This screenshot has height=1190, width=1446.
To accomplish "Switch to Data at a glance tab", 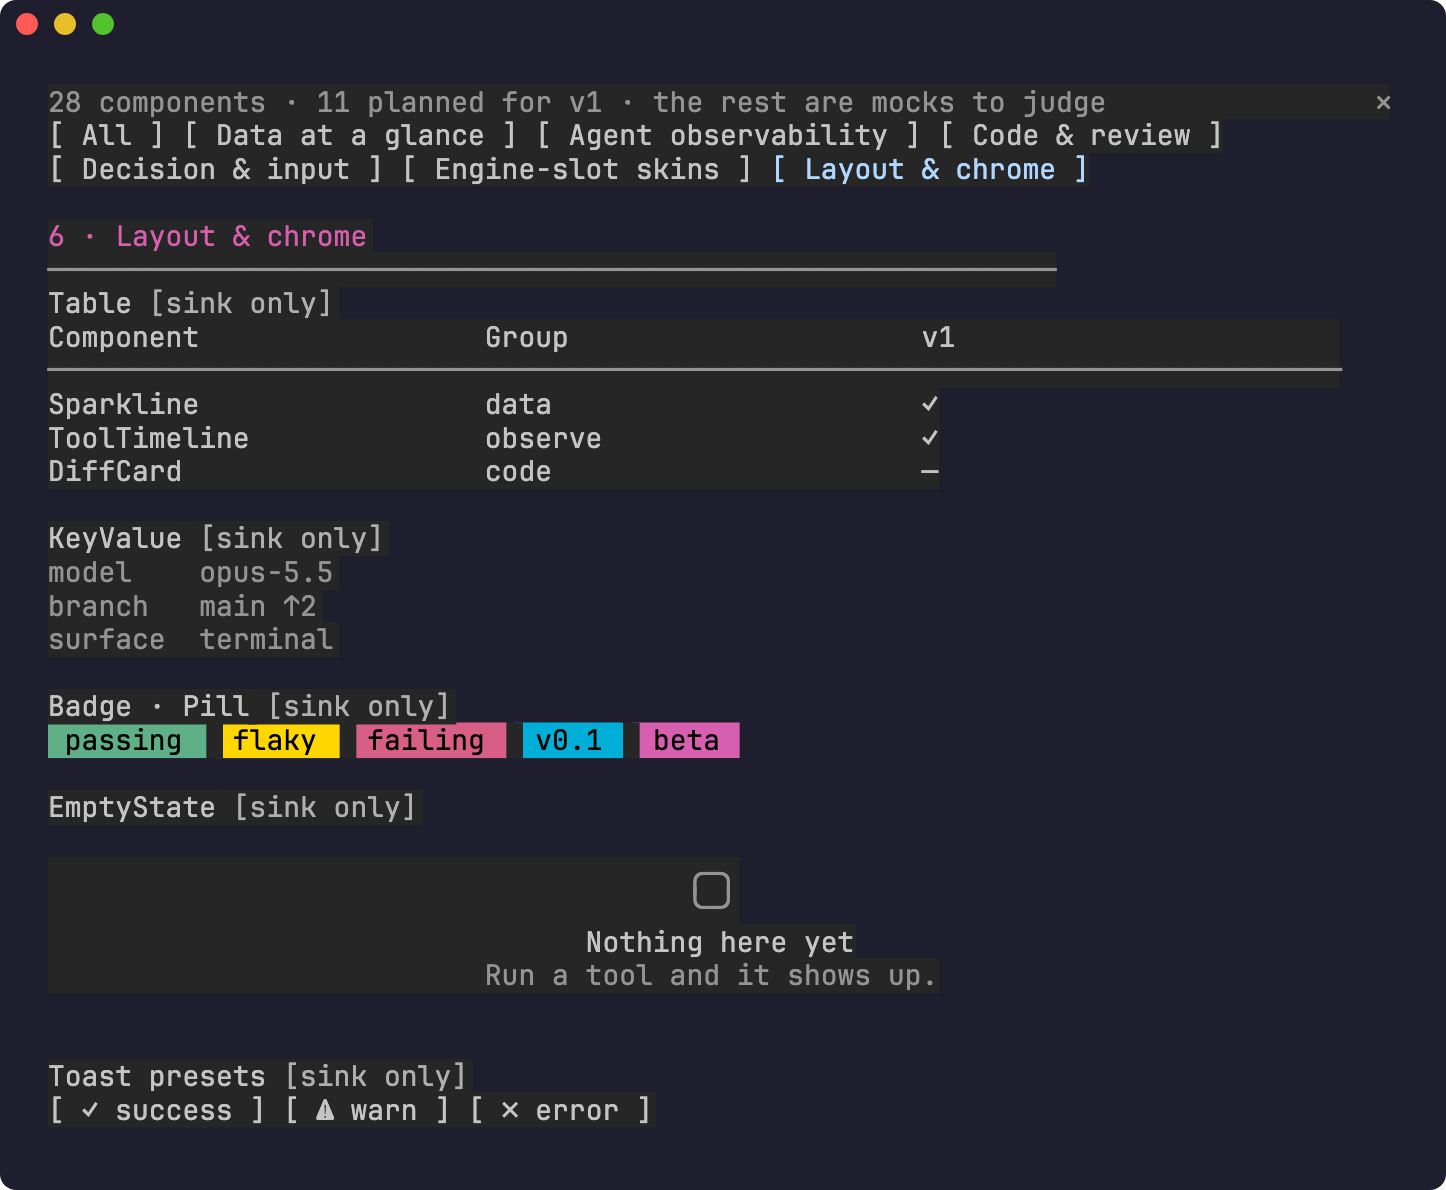I will 350,135.
